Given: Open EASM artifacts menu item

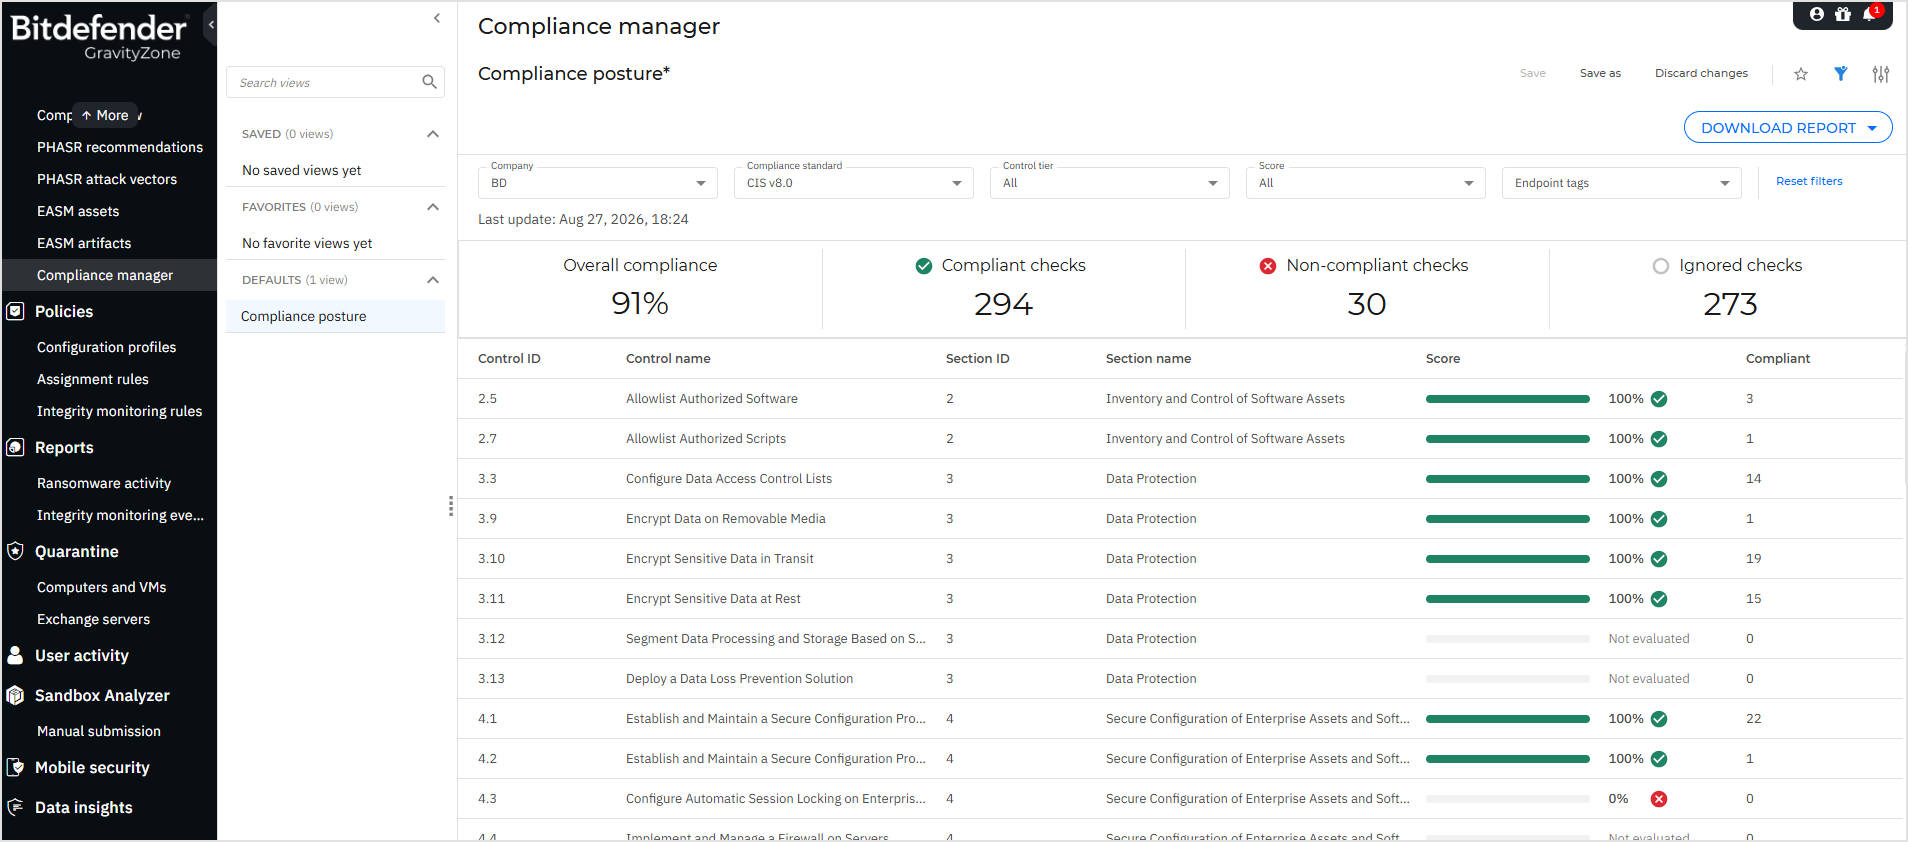Looking at the screenshot, I should pos(84,243).
